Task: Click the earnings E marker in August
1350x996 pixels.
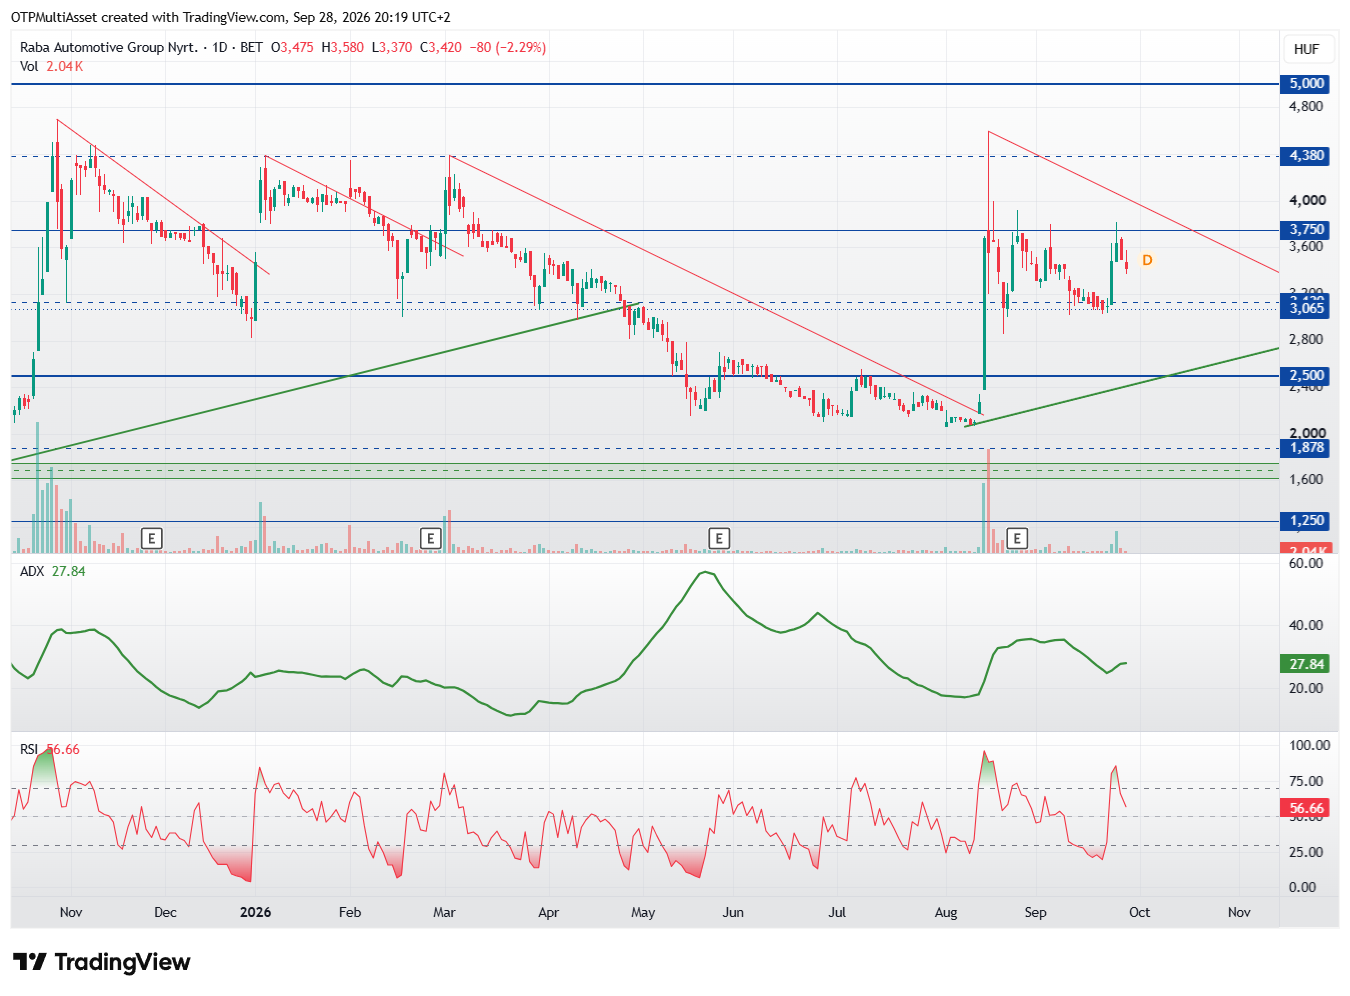Action: coord(1017,539)
